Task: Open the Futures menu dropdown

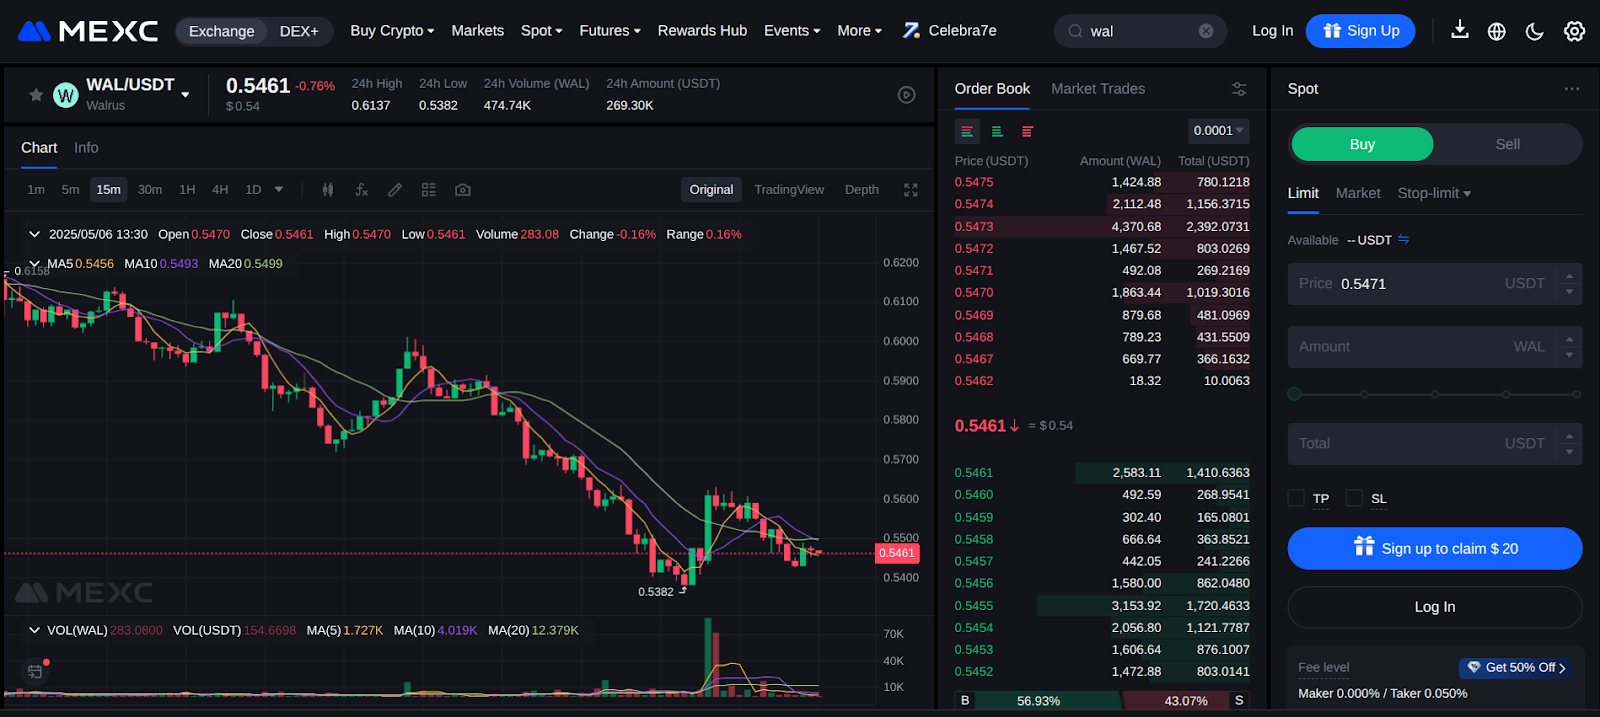Action: [x=610, y=31]
